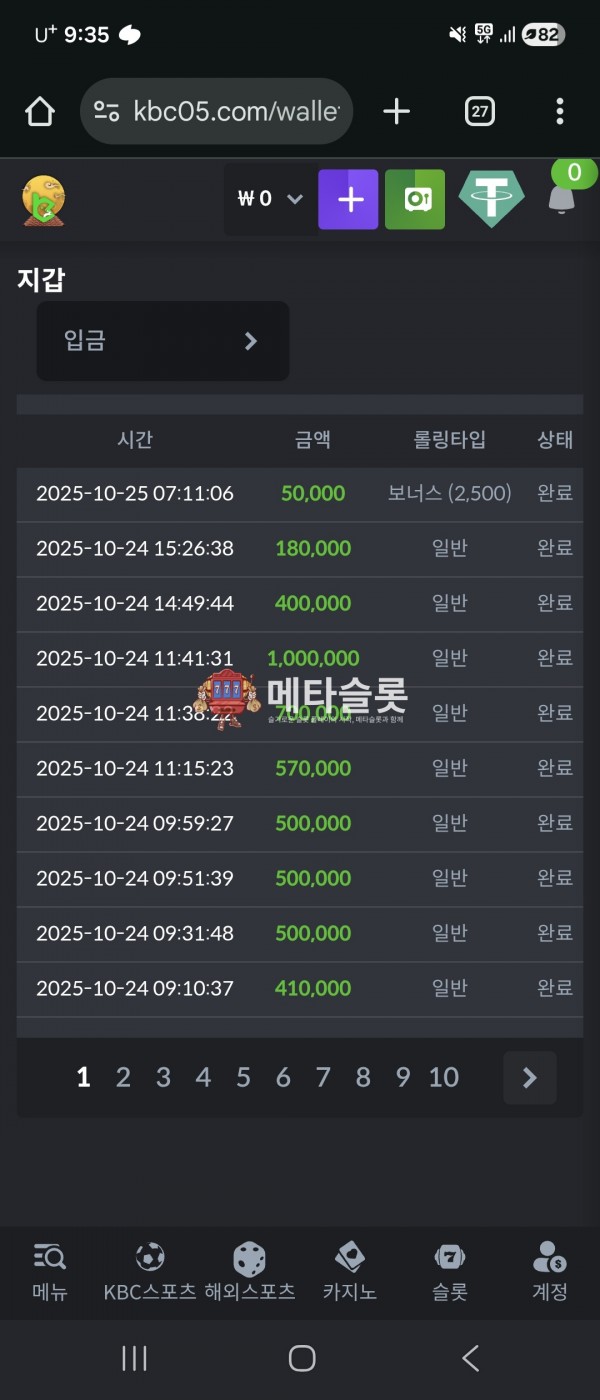Go to the next set of pages
Viewport: 600px width, 1400px height.
[529, 1077]
